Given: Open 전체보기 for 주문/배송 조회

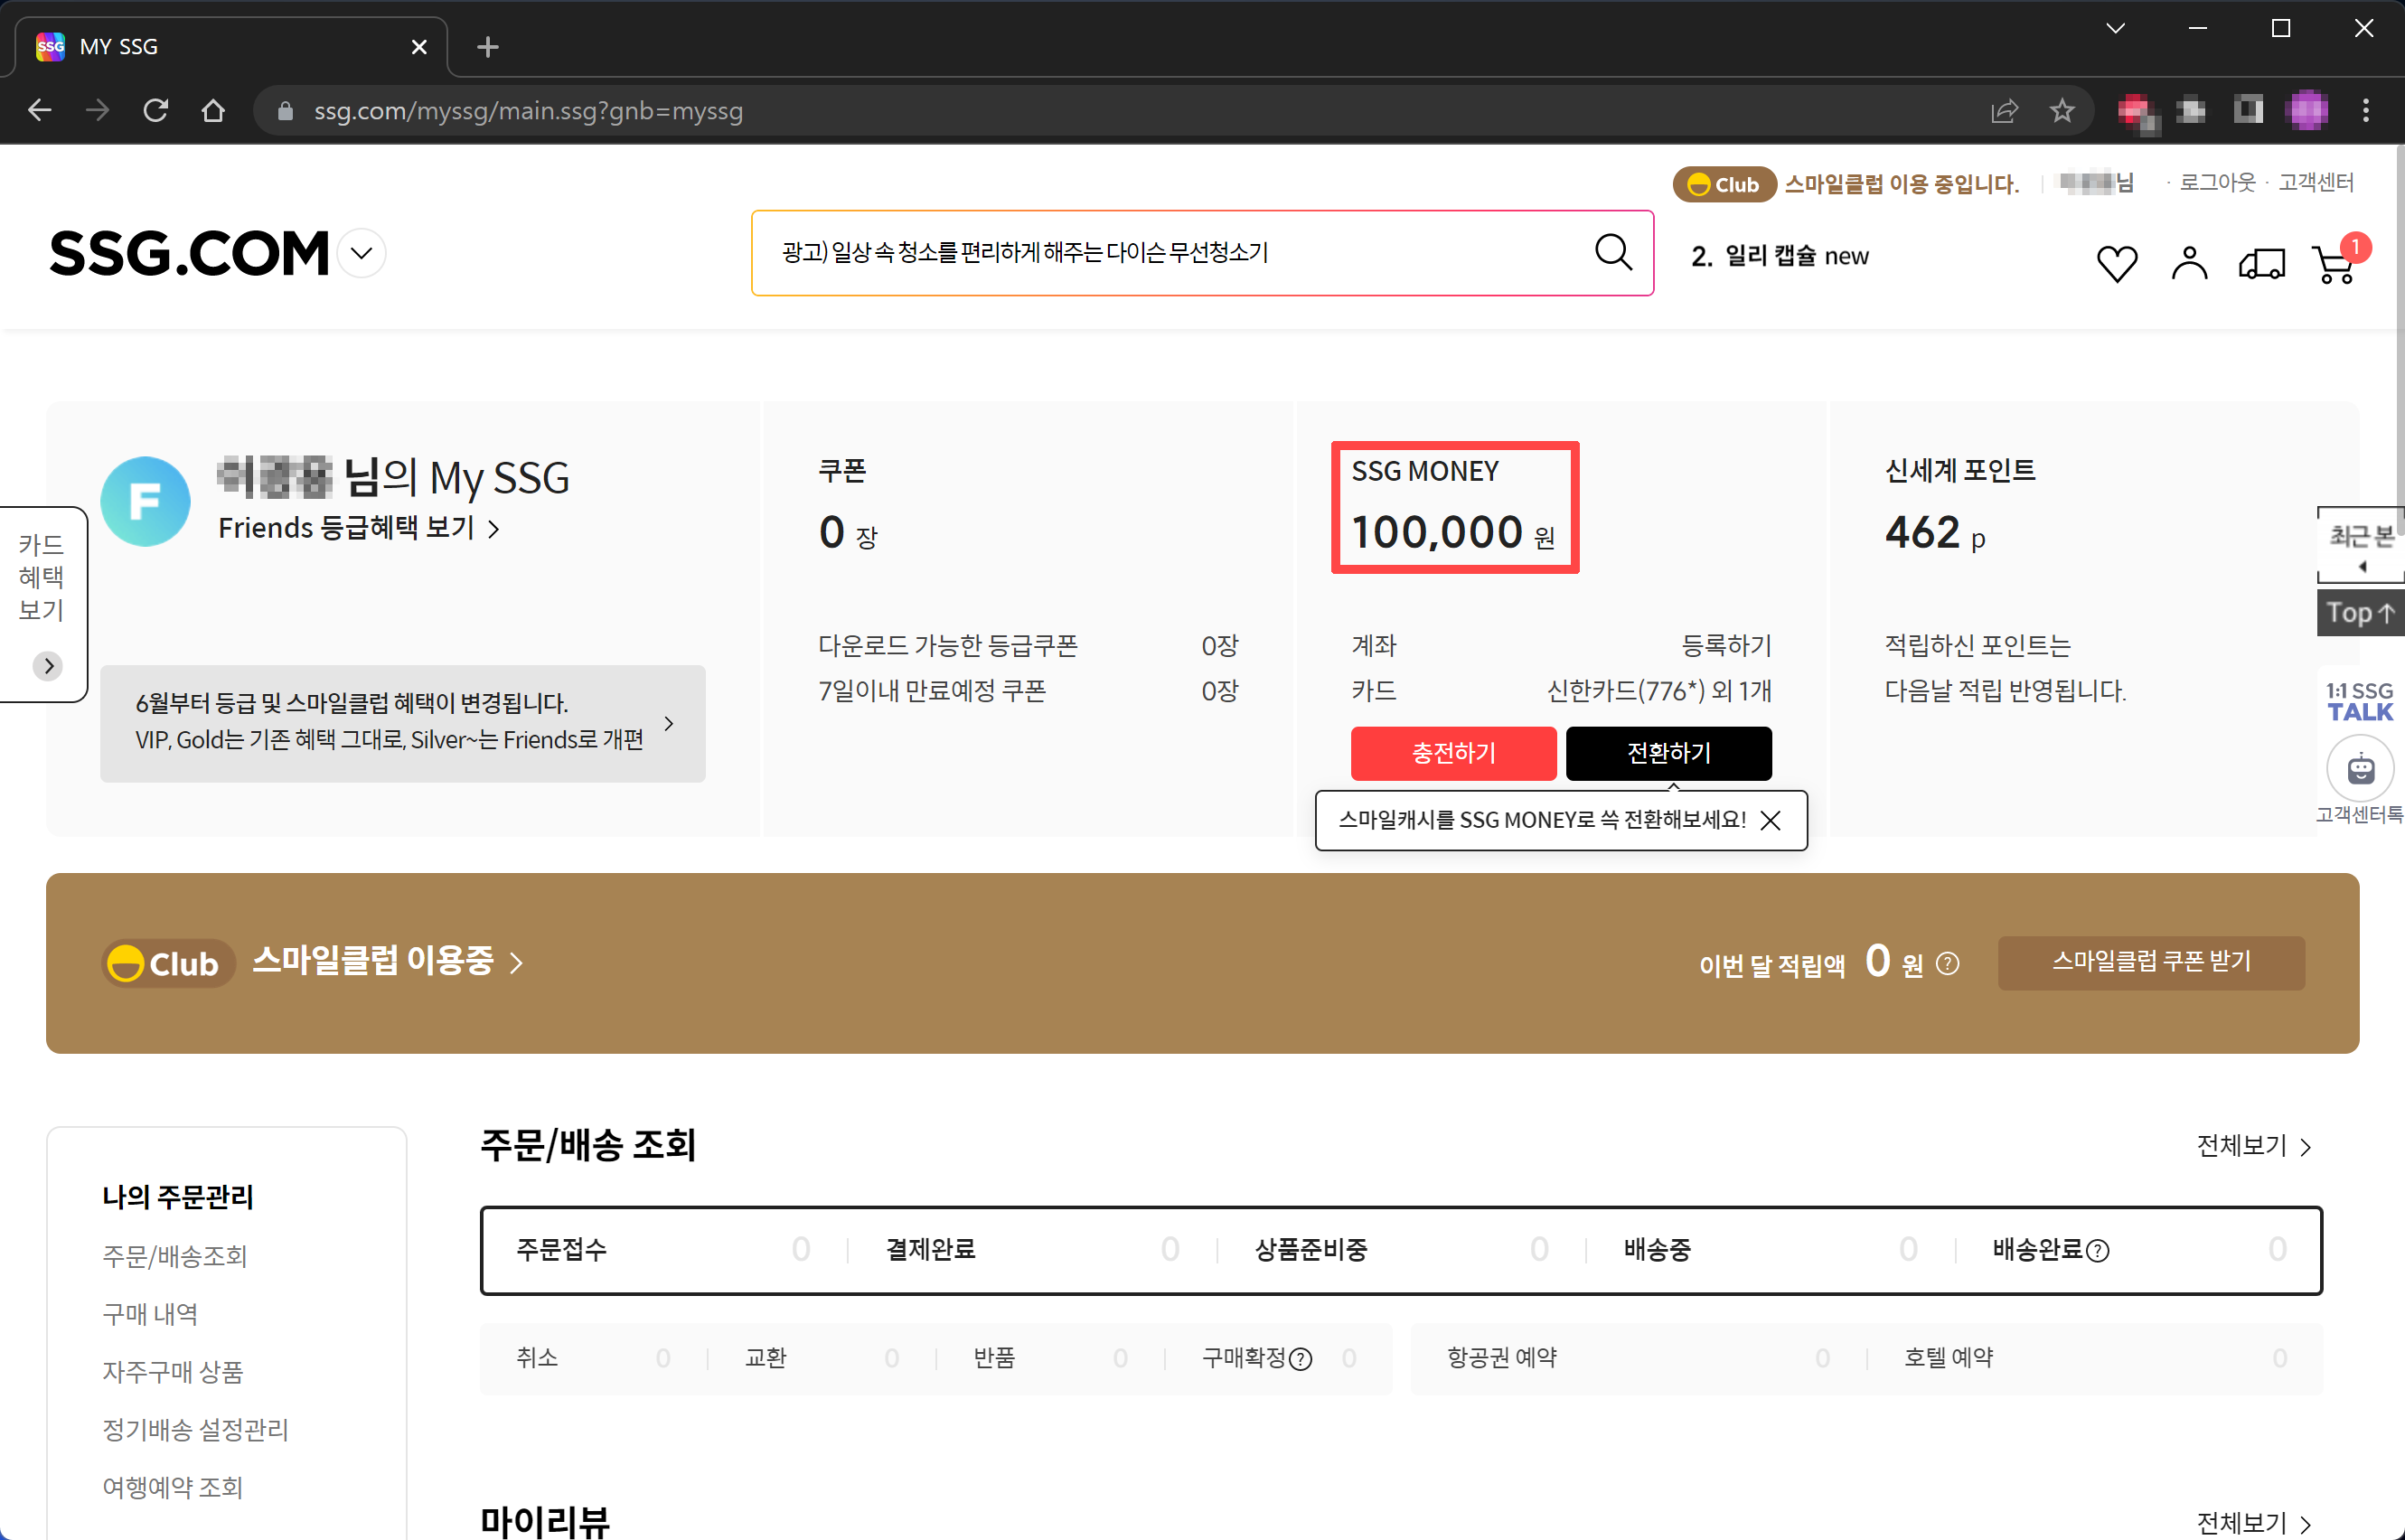Looking at the screenshot, I should (x=2253, y=1146).
